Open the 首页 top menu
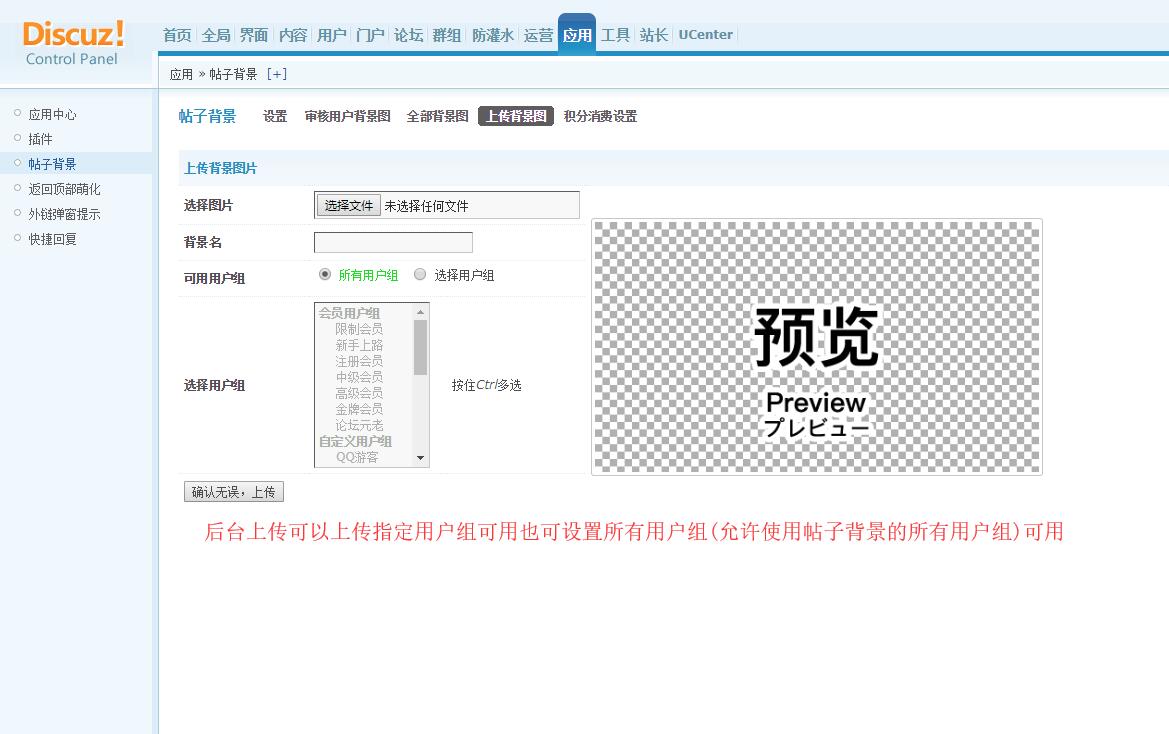1169x734 pixels. 177,35
